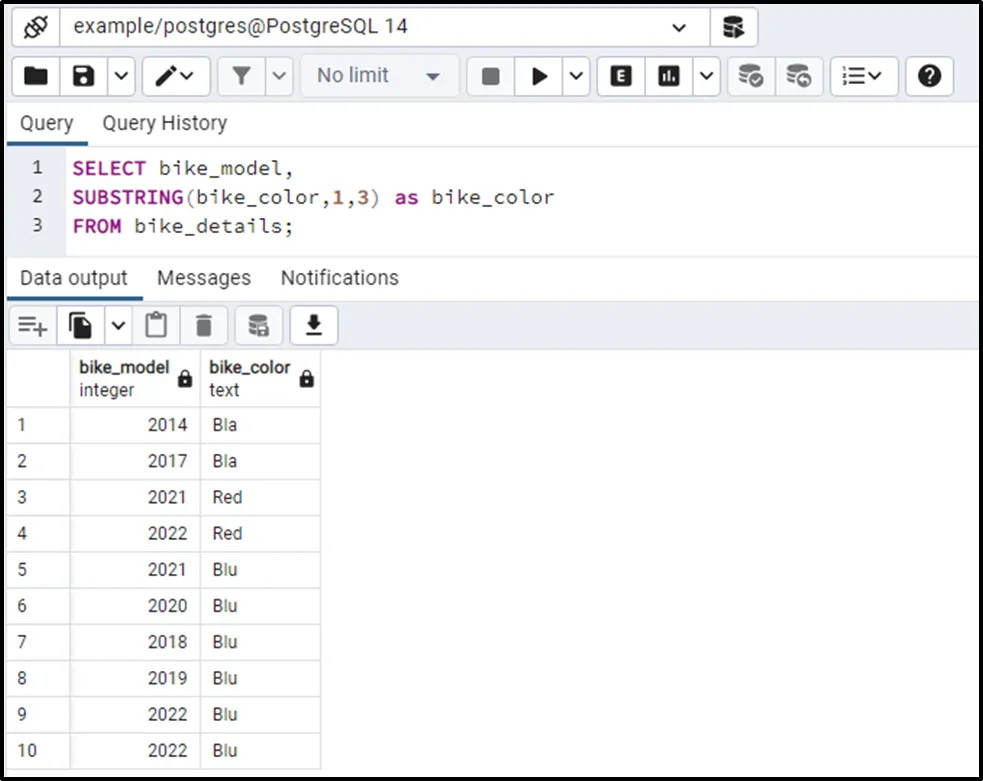
Task: Toggle the connection status icon
Action: click(x=36, y=27)
